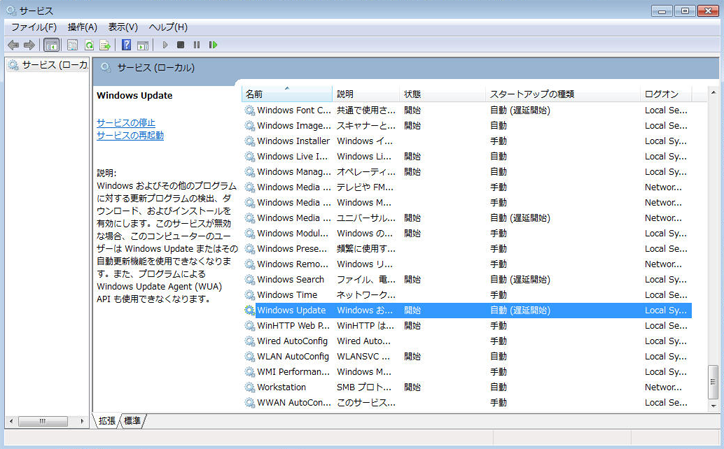Toggle the action pane toolbar icon
The width and height of the screenshot is (724, 449).
point(143,45)
